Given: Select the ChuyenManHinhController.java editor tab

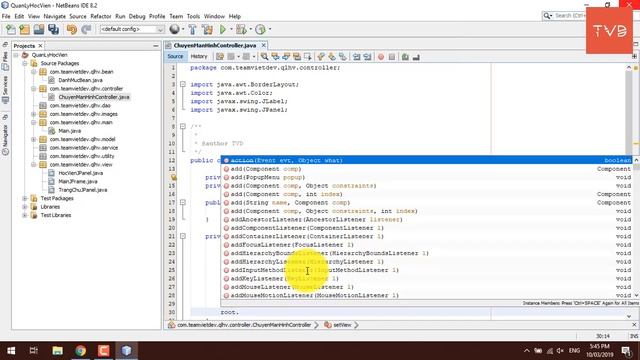Looking at the screenshot, I should (x=215, y=45).
